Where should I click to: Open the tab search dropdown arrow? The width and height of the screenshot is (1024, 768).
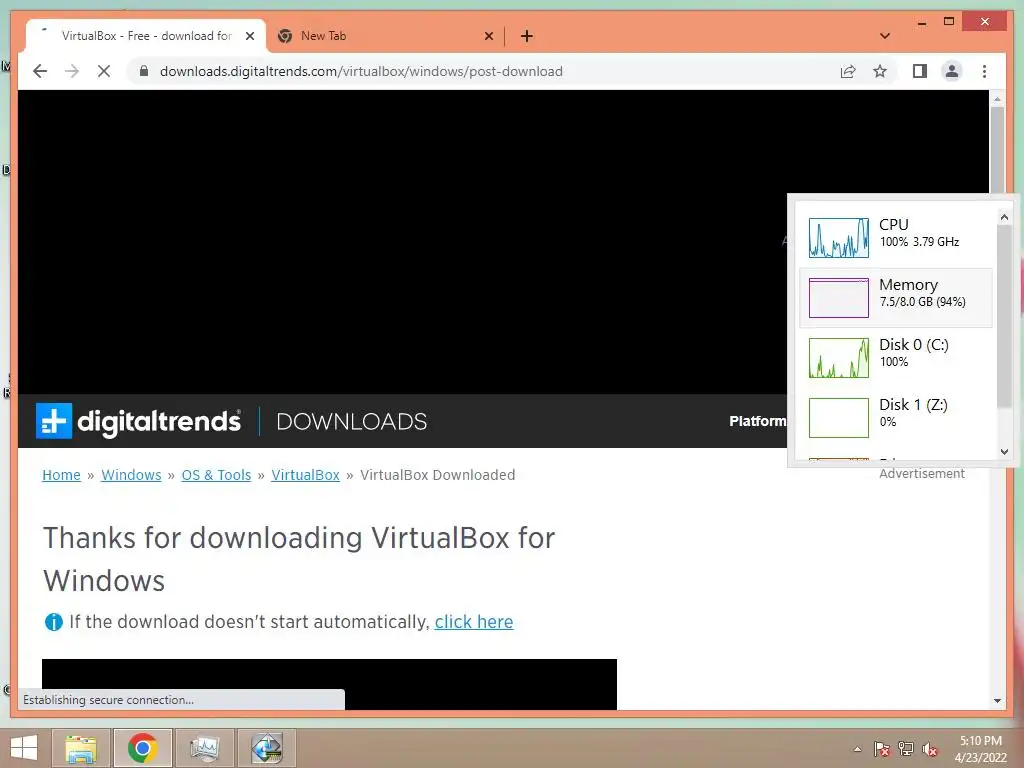885,36
